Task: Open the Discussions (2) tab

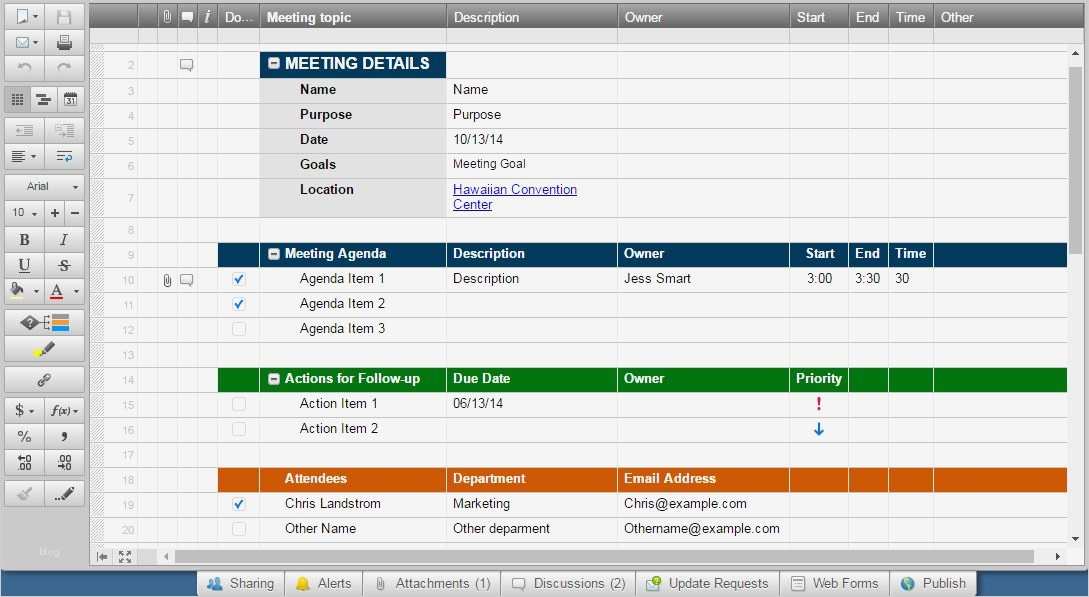Action: coord(569,583)
